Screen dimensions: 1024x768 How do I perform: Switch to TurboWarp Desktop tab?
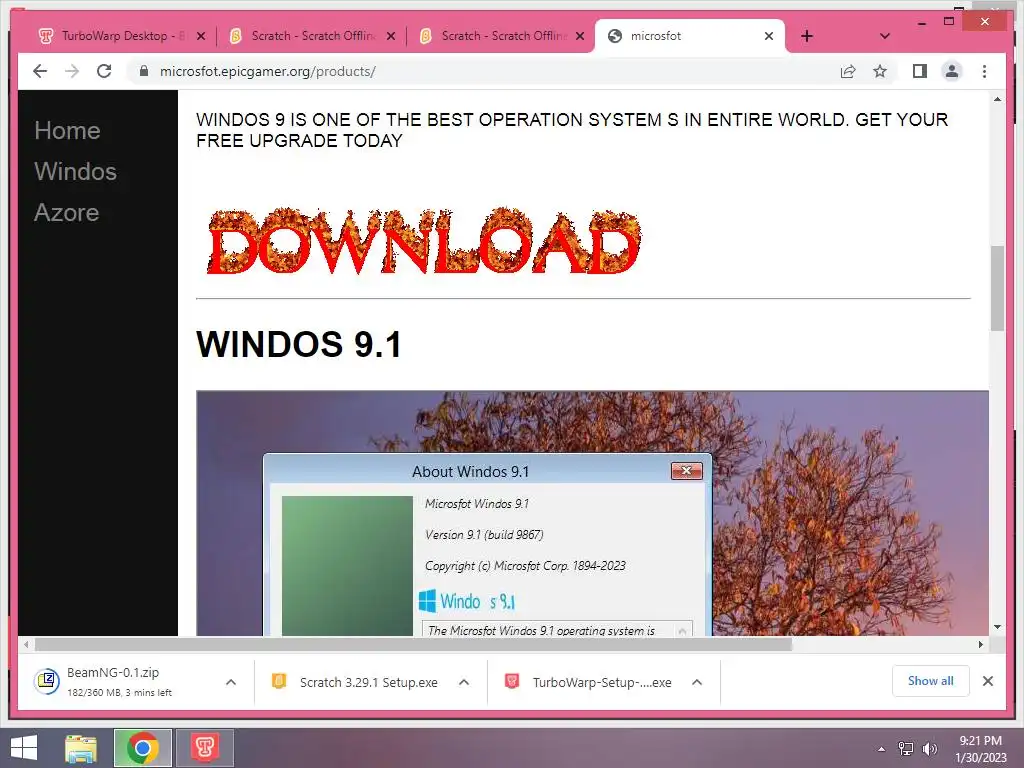[x=121, y=36]
